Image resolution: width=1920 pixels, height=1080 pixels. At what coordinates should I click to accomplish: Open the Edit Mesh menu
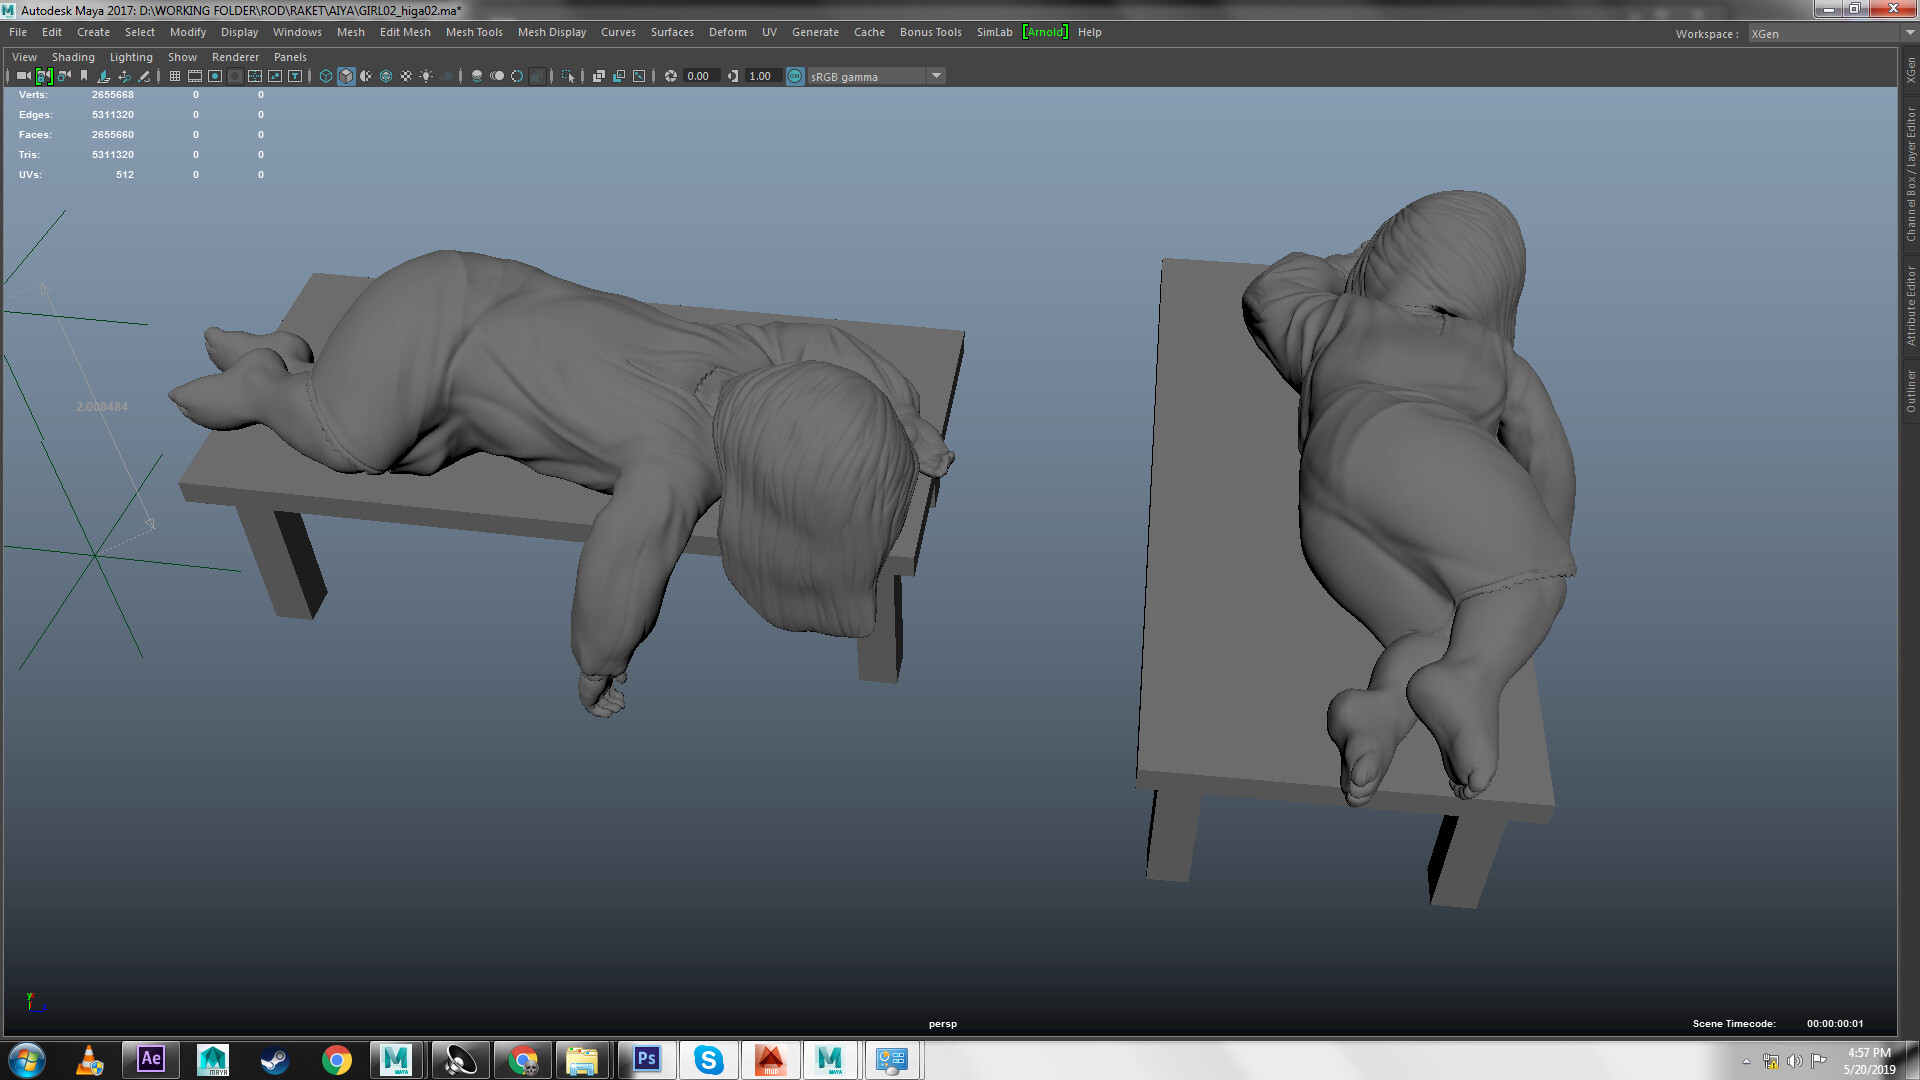tap(405, 32)
